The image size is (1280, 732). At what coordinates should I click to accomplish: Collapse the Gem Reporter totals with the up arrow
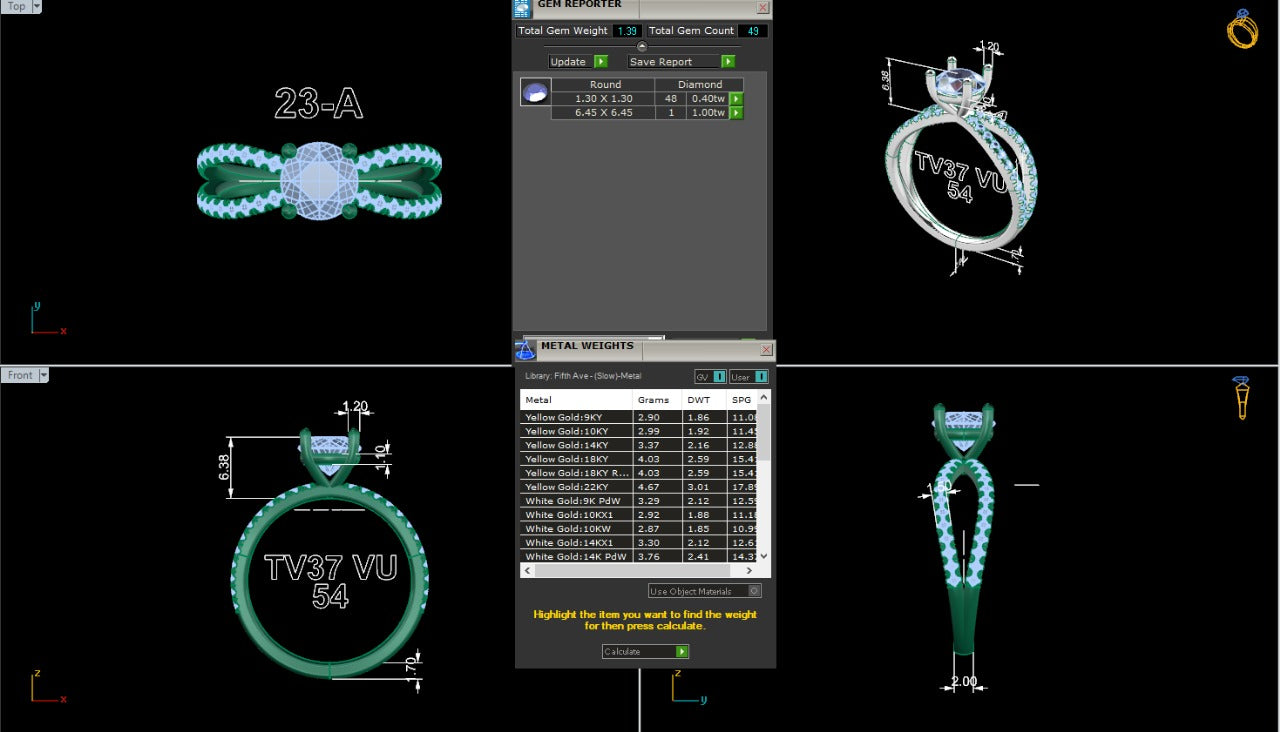point(642,46)
